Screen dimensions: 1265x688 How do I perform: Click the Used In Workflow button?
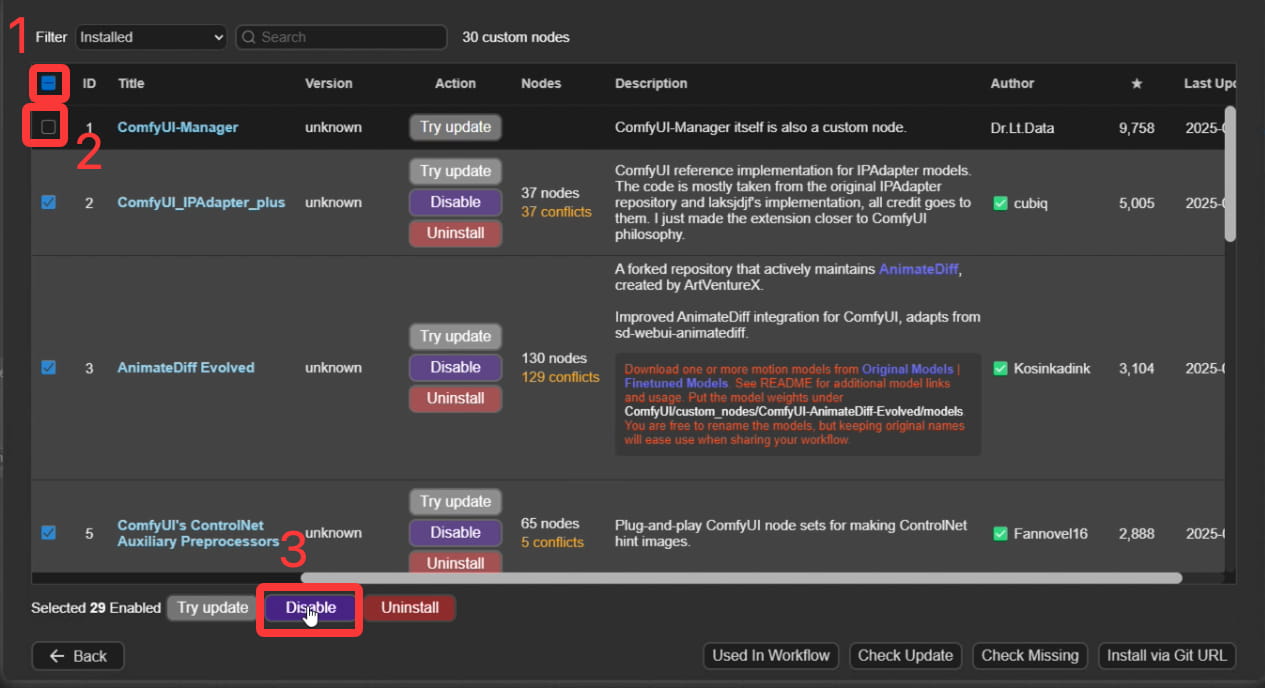click(x=770, y=656)
